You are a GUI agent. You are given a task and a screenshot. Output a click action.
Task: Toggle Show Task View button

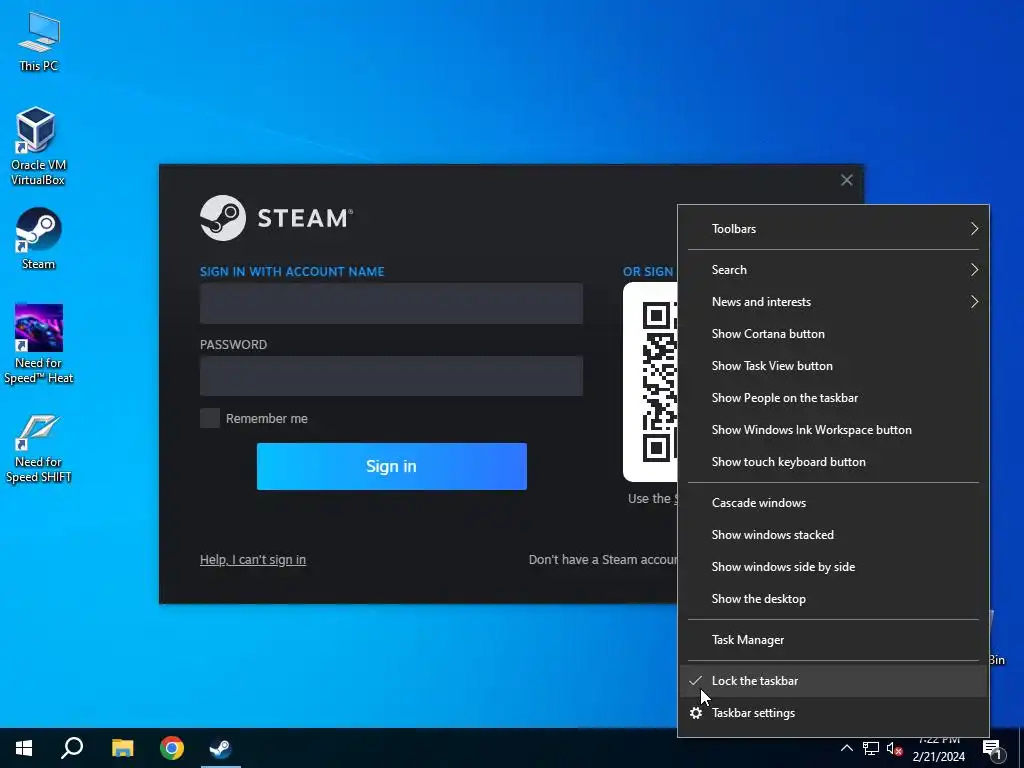pos(833,366)
